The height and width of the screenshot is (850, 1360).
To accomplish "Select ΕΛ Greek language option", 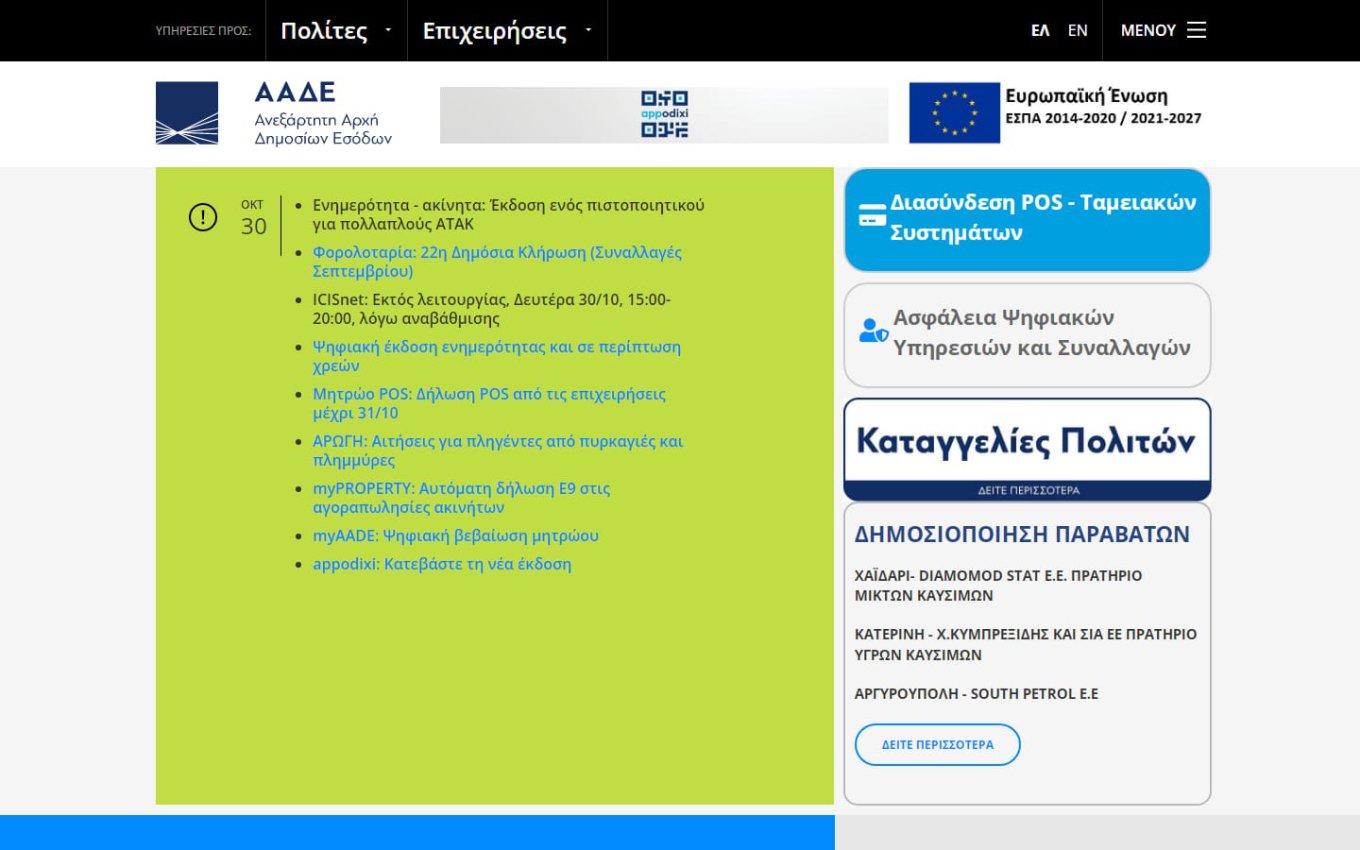I will (x=1040, y=31).
